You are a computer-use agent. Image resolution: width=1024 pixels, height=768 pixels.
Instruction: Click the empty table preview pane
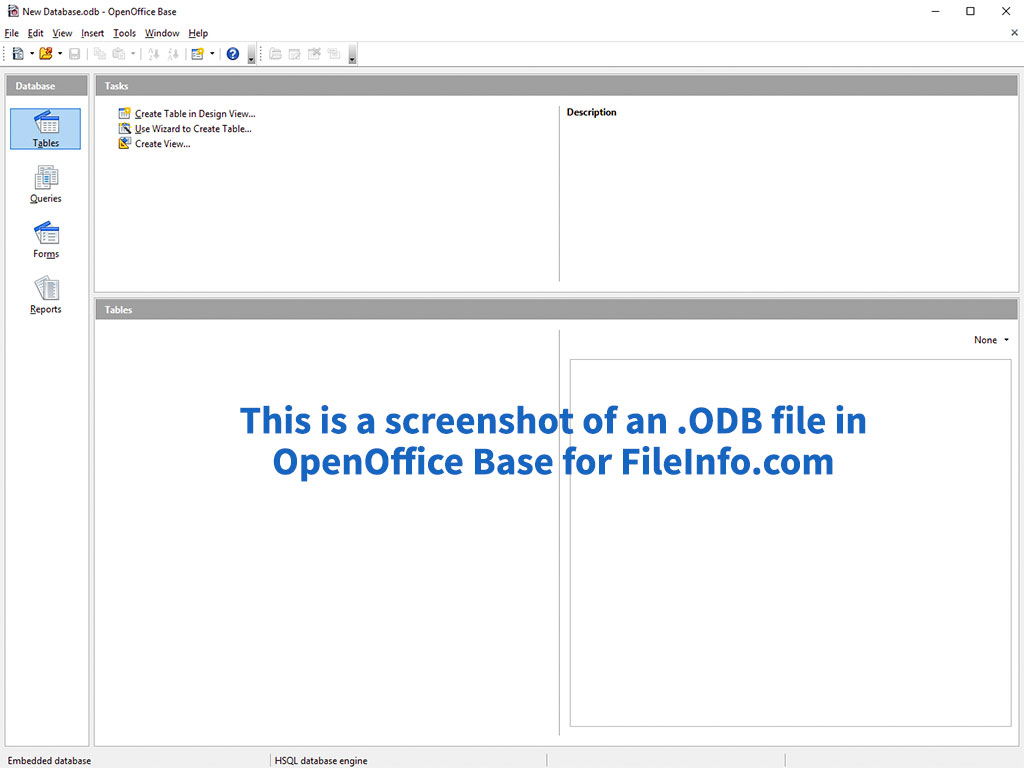click(x=790, y=542)
